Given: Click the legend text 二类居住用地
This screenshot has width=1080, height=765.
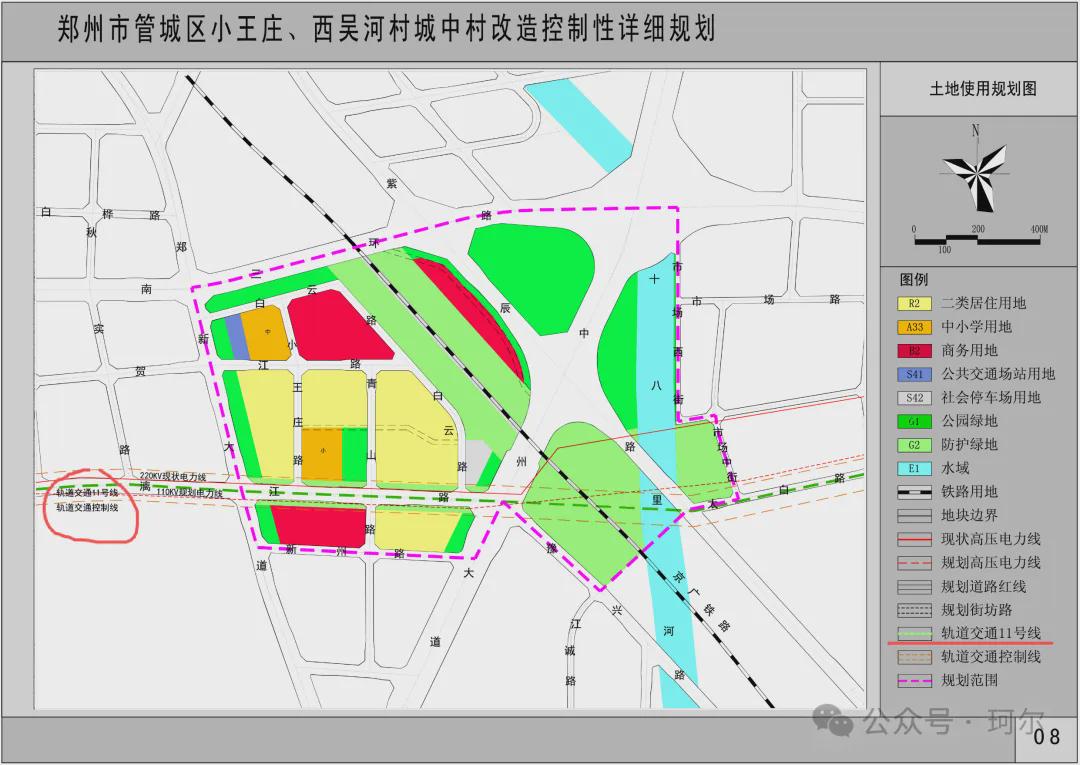Looking at the screenshot, I should point(984,303).
